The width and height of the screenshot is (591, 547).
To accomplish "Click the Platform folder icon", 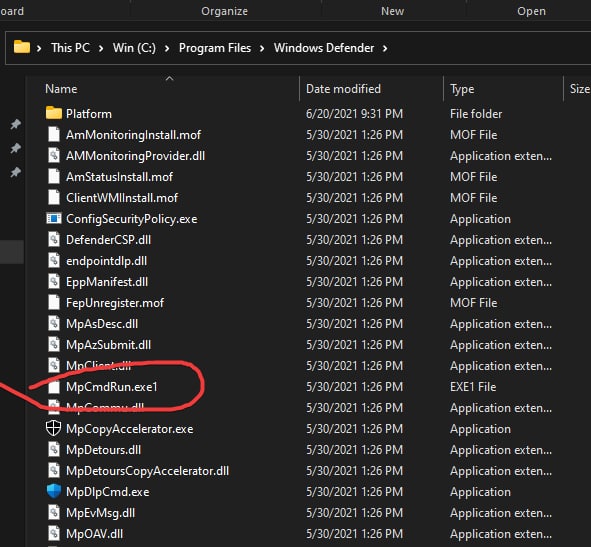I will pos(54,113).
